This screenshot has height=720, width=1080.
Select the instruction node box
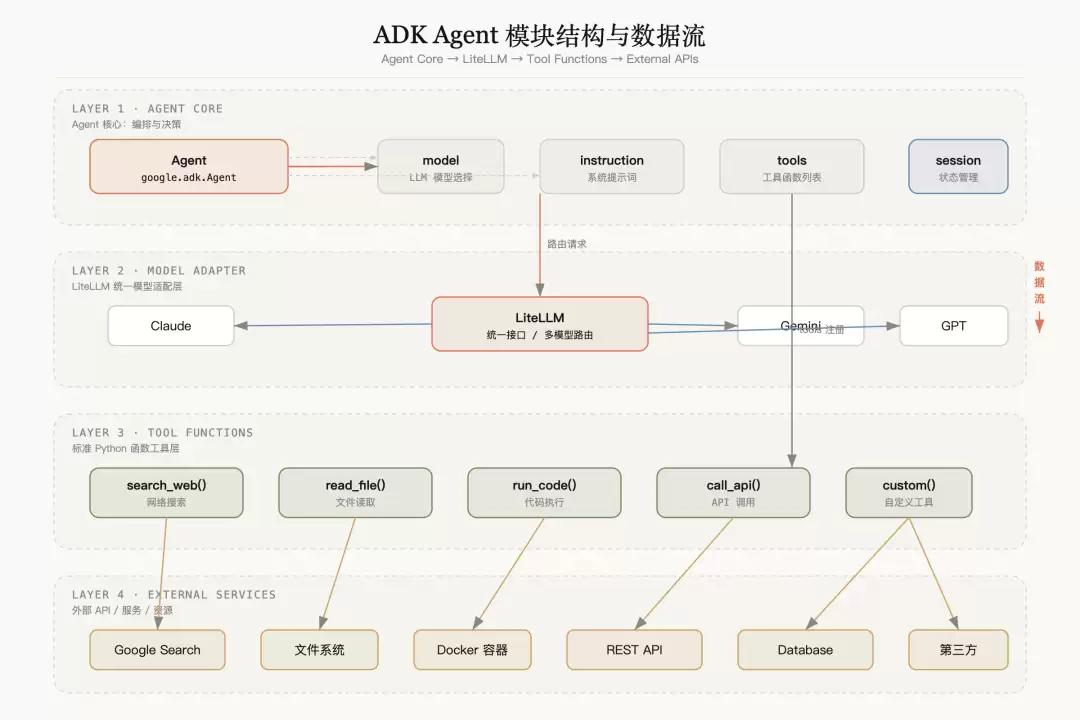(x=612, y=167)
